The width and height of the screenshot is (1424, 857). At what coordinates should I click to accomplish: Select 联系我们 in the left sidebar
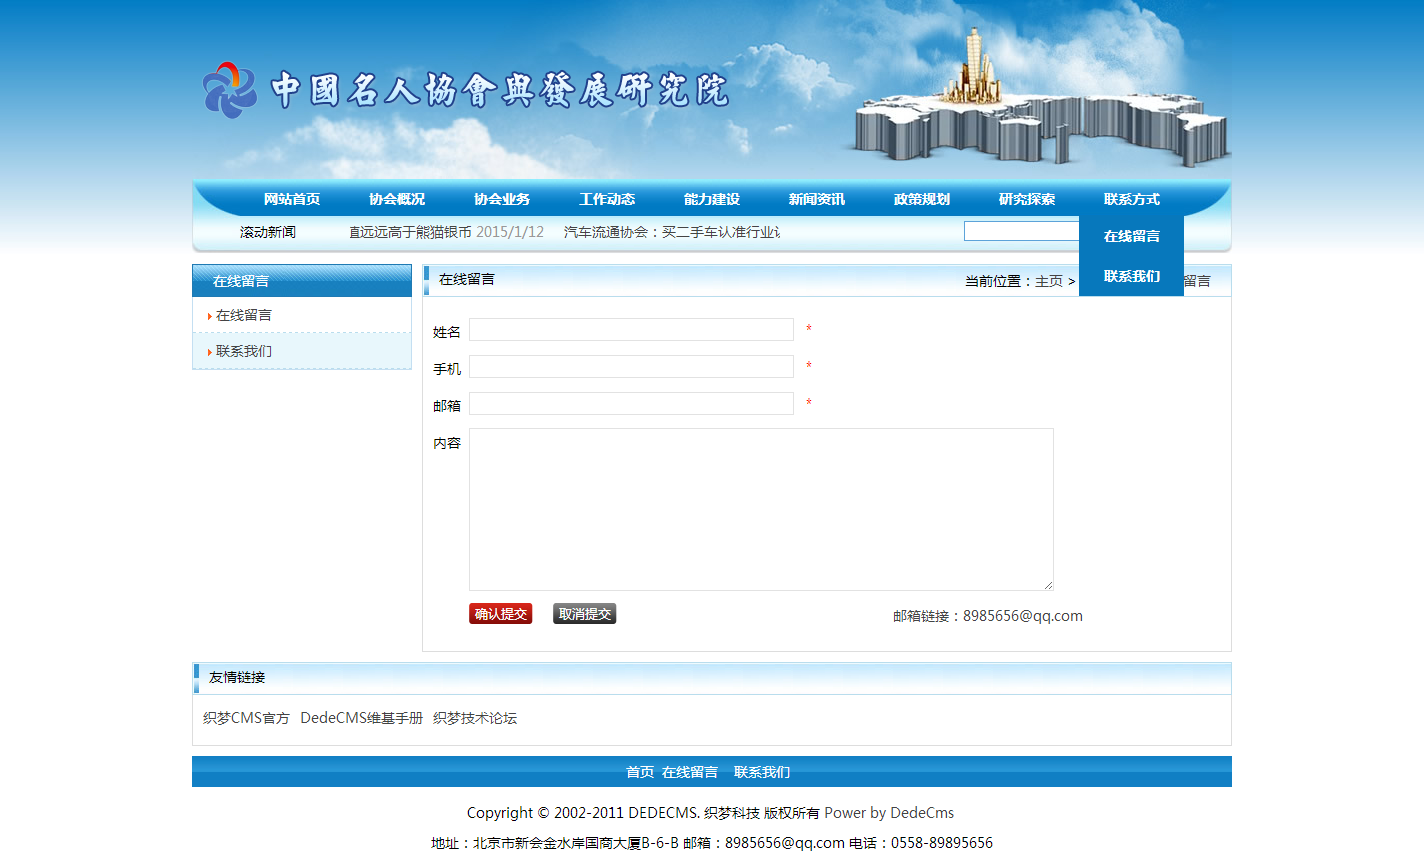click(x=244, y=351)
